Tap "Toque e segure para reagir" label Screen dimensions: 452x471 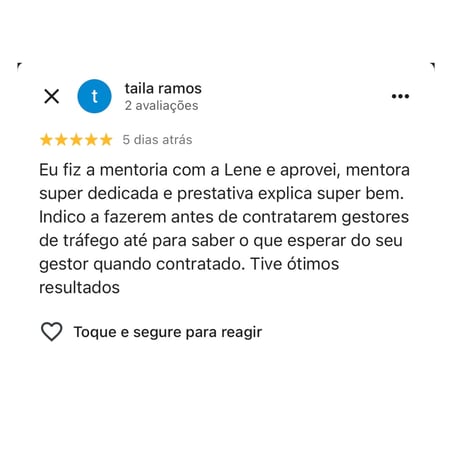(x=168, y=332)
